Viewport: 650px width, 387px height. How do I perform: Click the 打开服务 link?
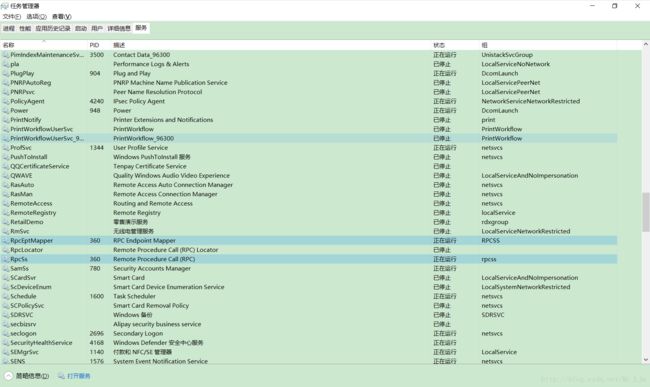coord(78,376)
